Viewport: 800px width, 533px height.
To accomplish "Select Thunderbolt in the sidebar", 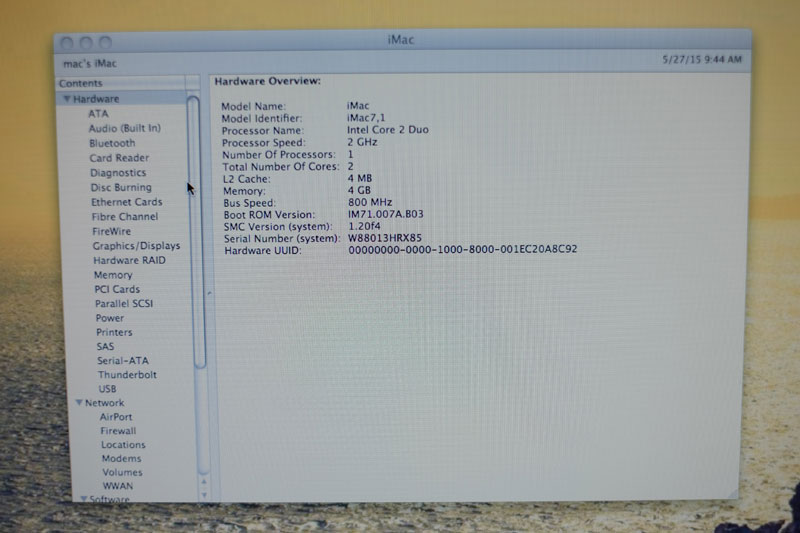I will click(x=124, y=374).
